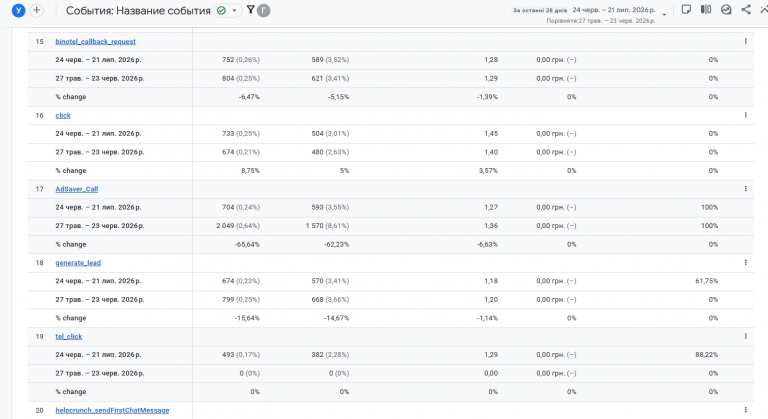Viewport: 768px width, 419px height.
Task: Open the edit comparisons columns icon
Action: pos(706,9)
